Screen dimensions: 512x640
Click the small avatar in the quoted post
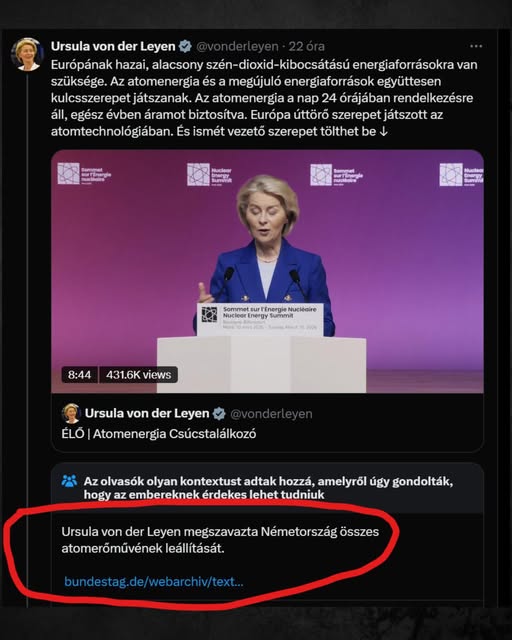point(71,413)
